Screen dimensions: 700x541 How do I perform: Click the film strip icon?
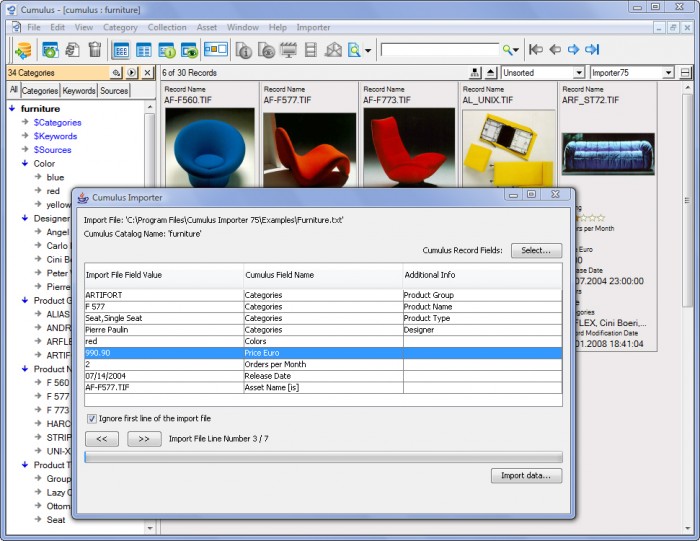coord(310,50)
